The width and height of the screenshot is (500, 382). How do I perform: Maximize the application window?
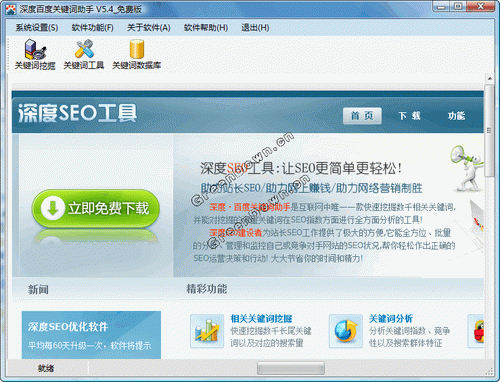tap(458, 6)
